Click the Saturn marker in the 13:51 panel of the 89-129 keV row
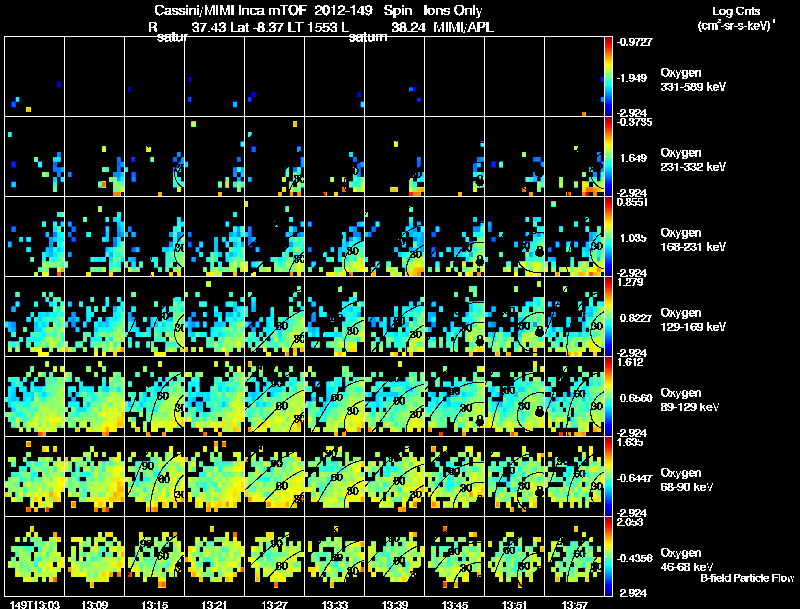 (x=539, y=411)
